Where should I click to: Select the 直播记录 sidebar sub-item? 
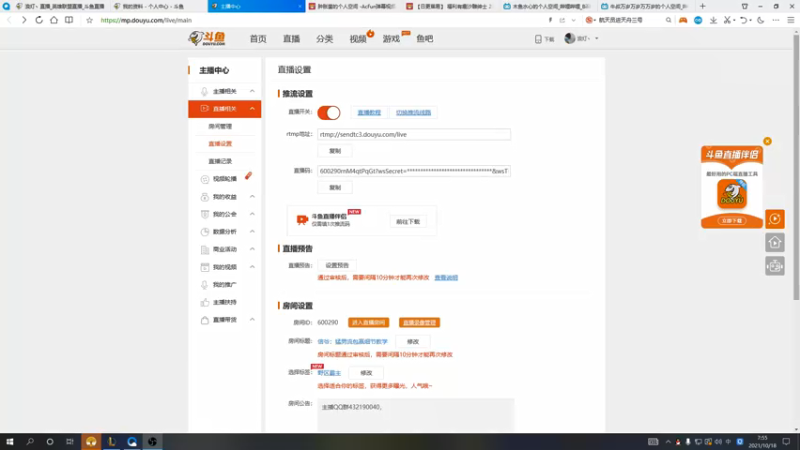(x=220, y=161)
